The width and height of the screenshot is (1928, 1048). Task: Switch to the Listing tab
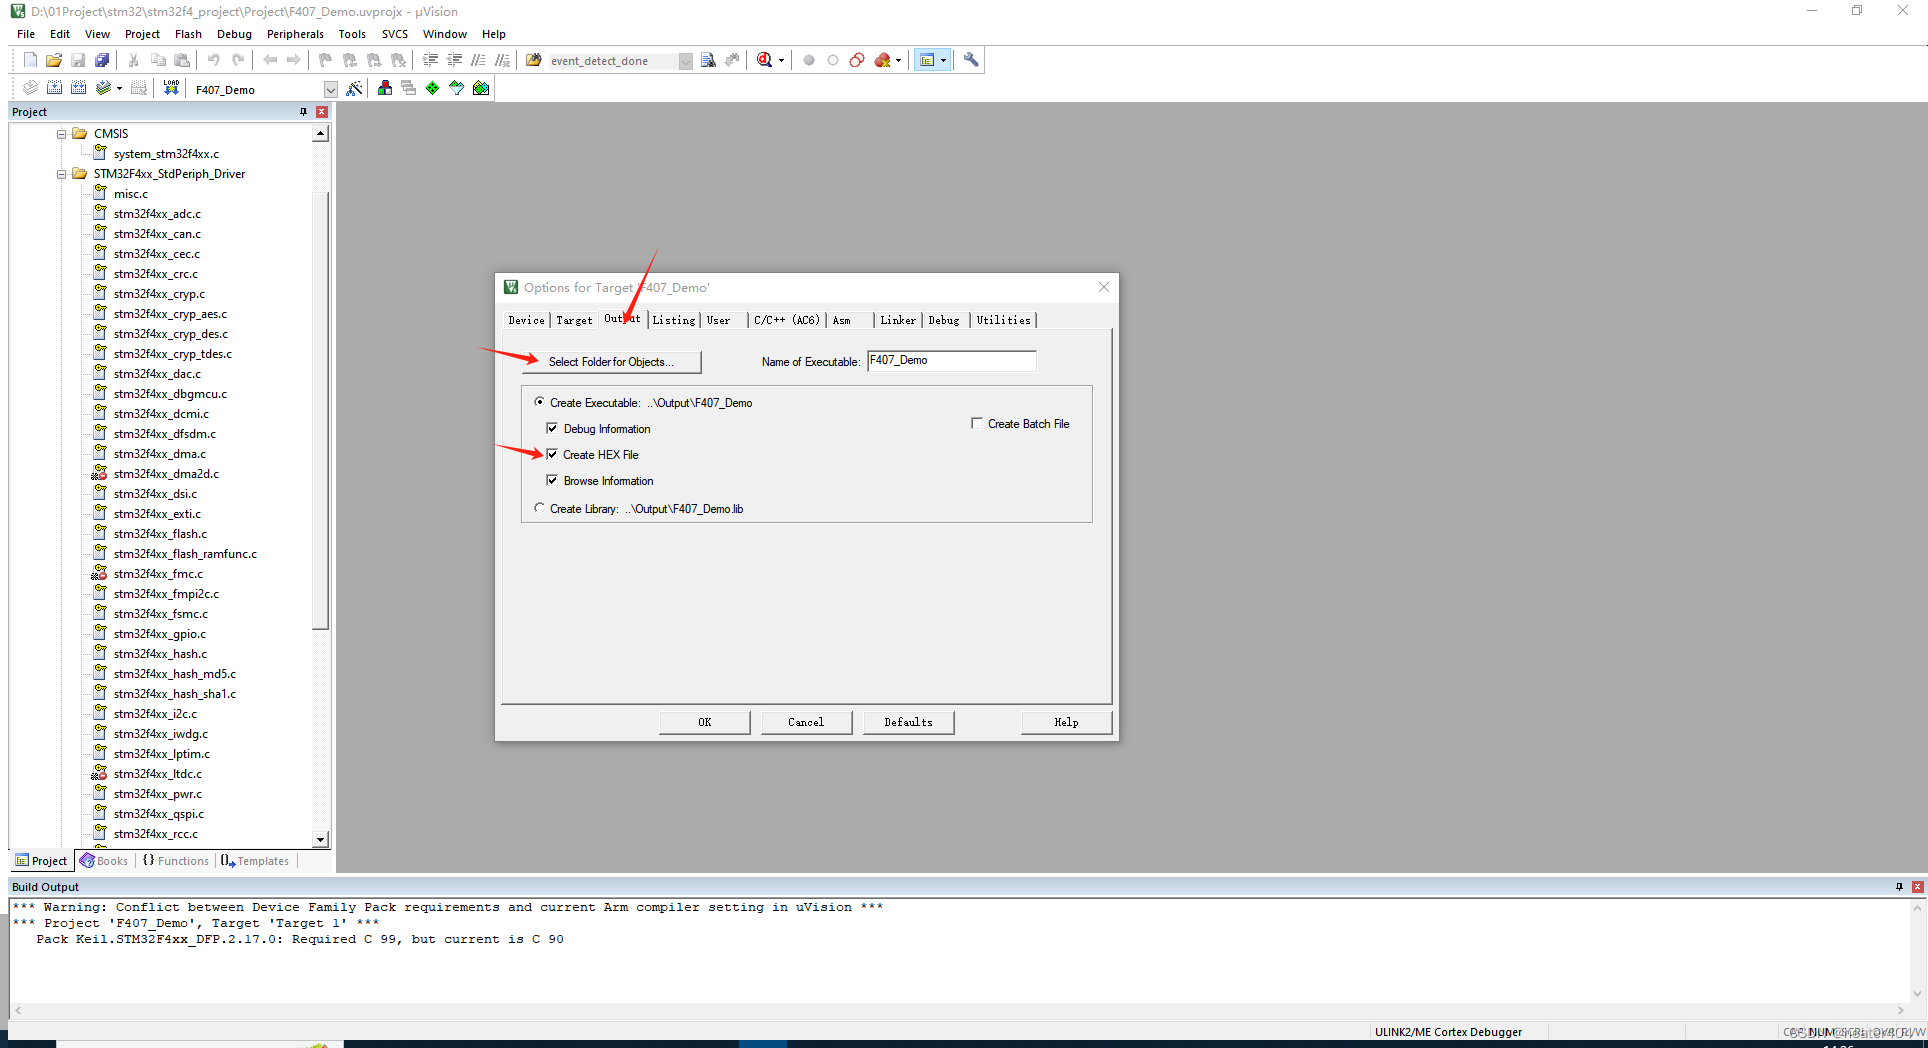[674, 320]
